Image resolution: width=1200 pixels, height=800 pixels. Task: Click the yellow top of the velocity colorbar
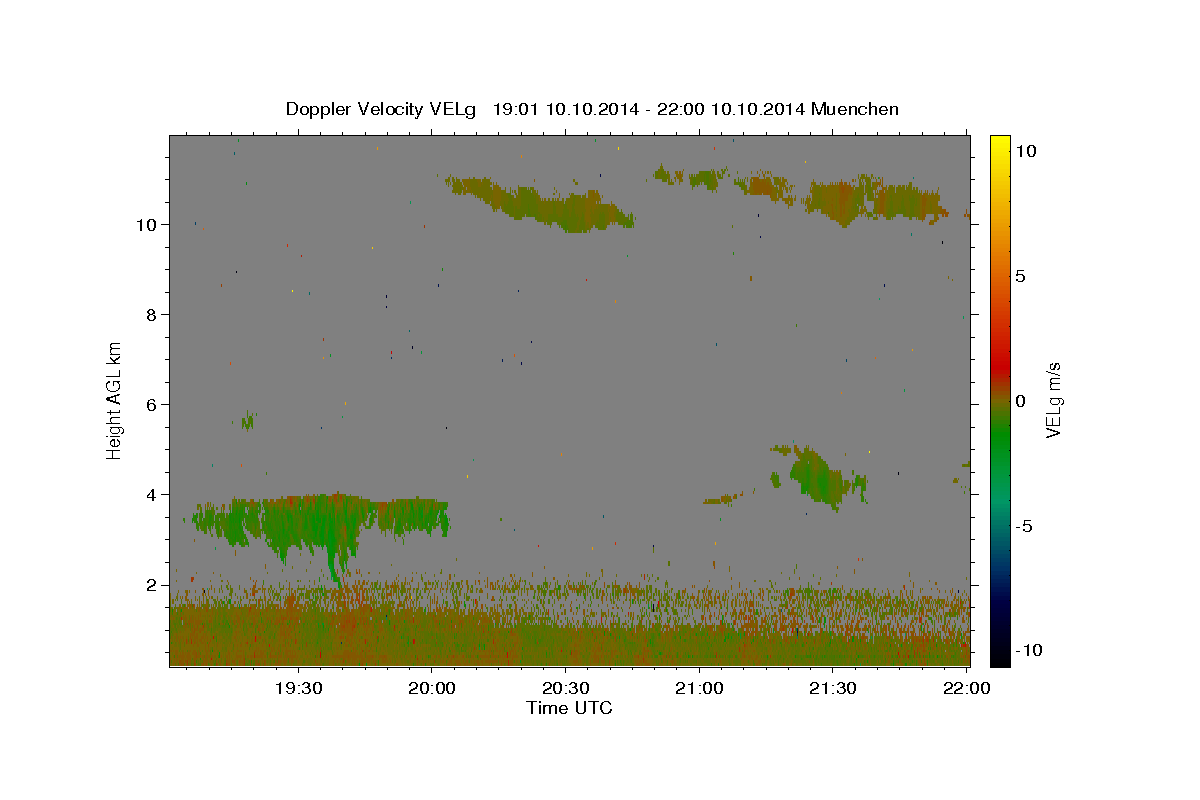(x=1000, y=145)
